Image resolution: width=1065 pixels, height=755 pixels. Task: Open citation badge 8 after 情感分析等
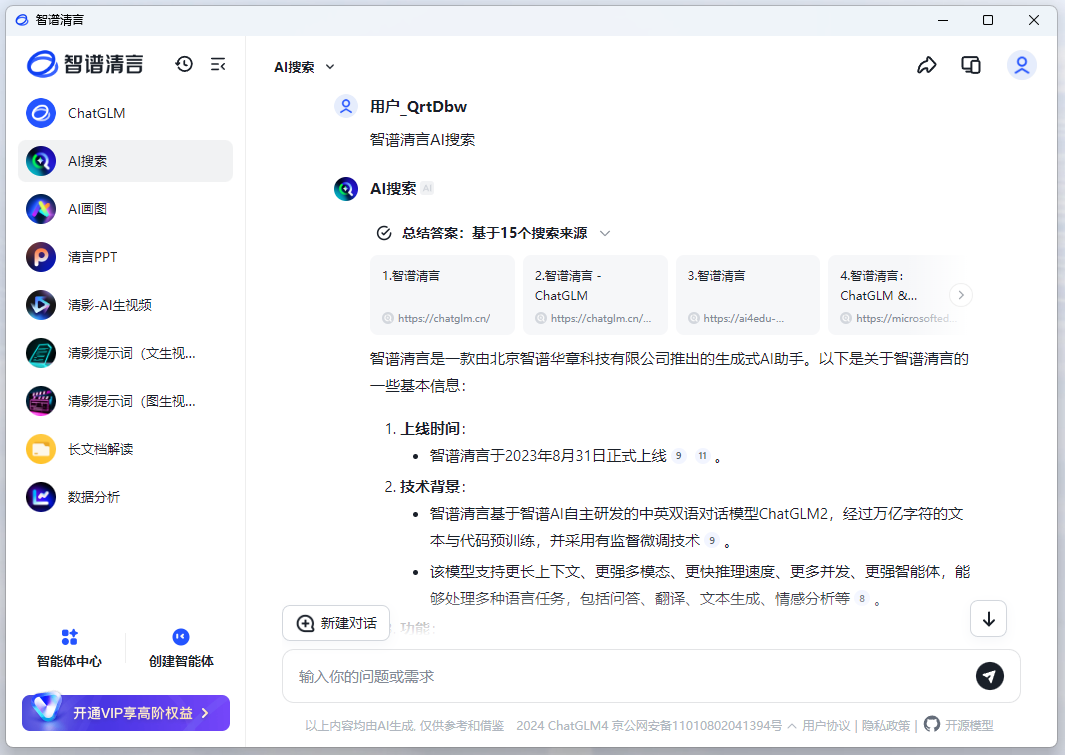click(862, 599)
